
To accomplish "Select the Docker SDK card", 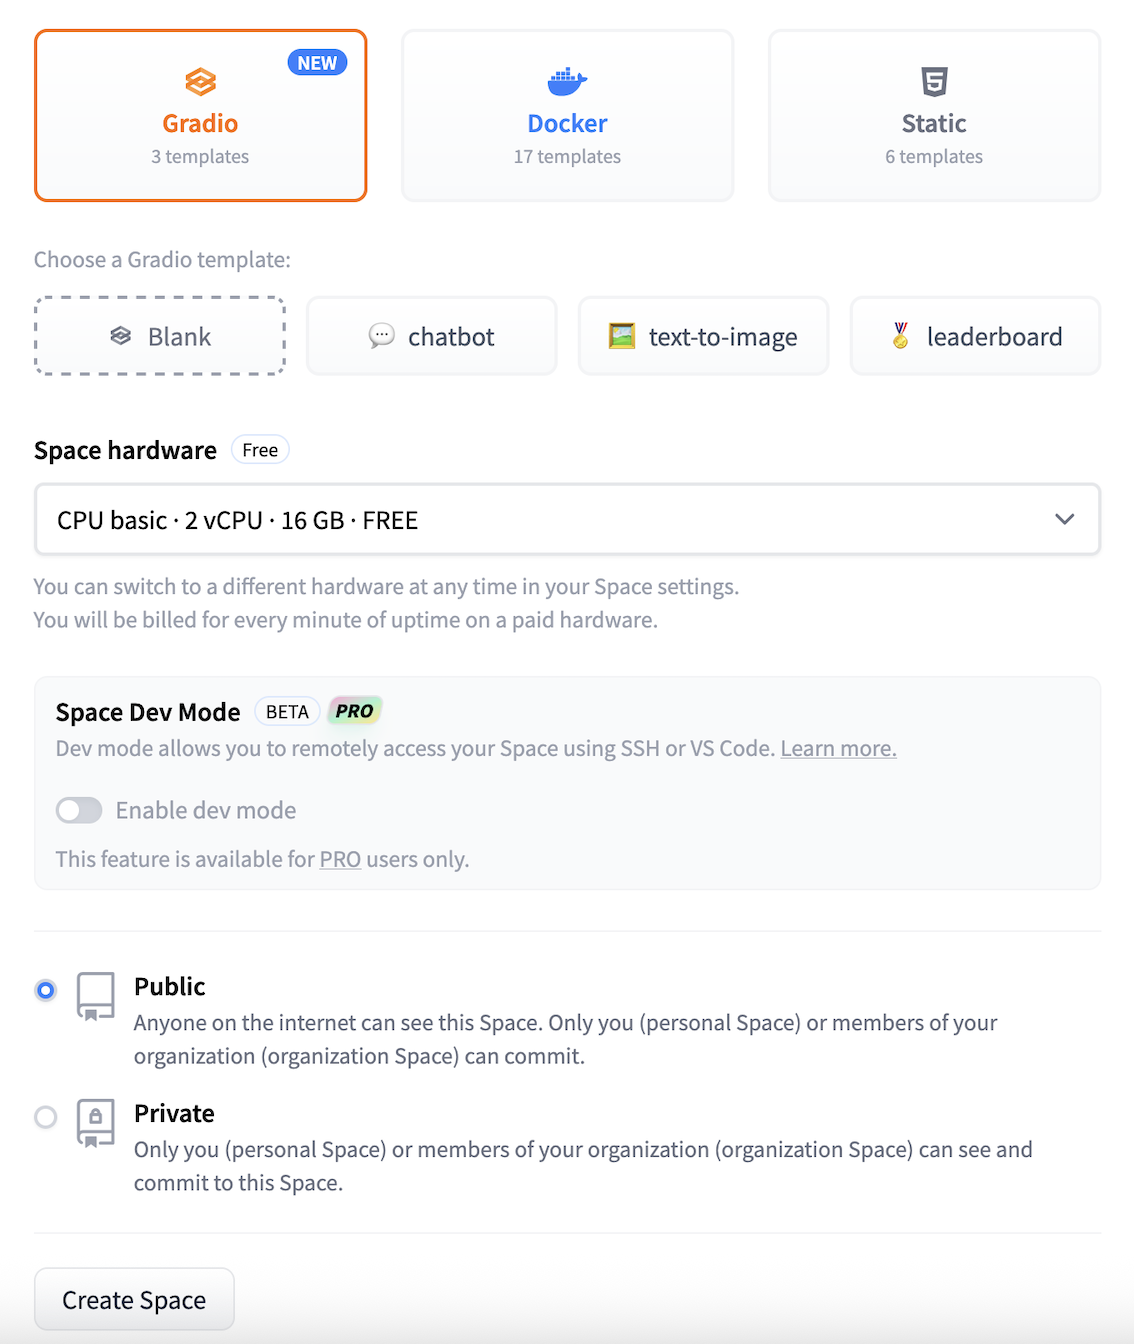I will 567,115.
